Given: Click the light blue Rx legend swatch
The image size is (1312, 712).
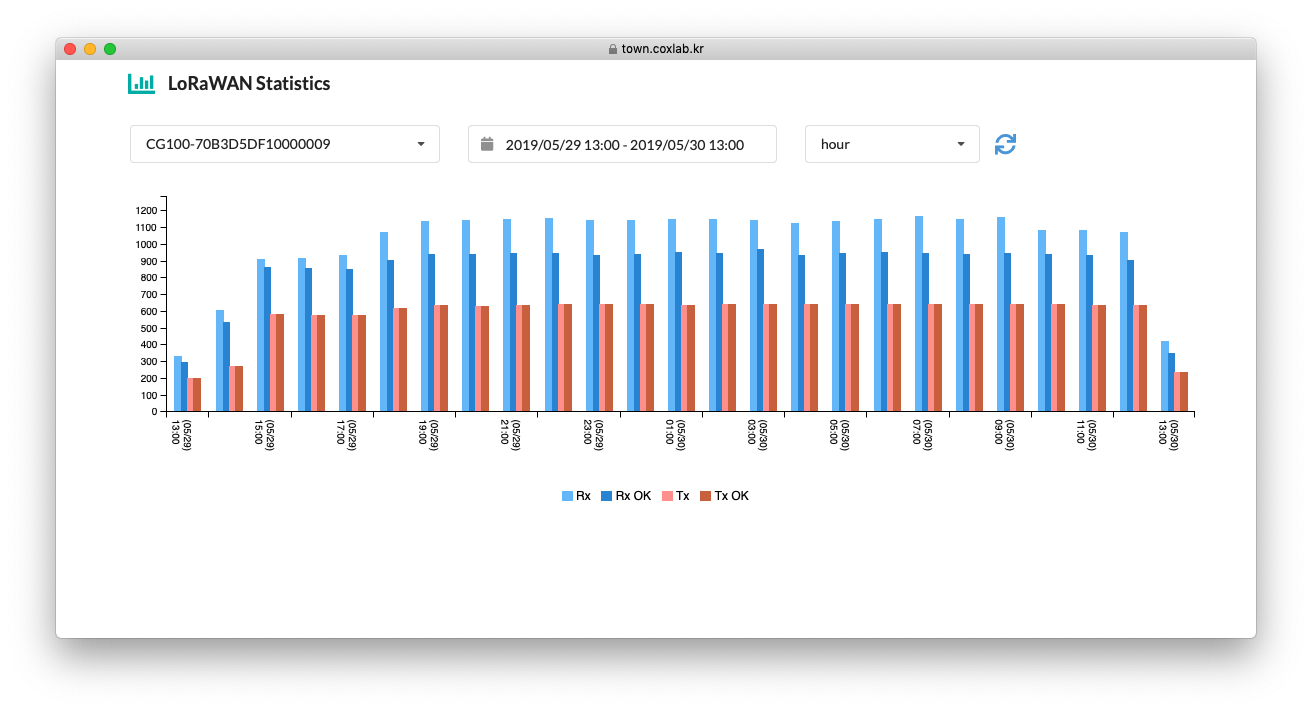Looking at the screenshot, I should tap(568, 496).
